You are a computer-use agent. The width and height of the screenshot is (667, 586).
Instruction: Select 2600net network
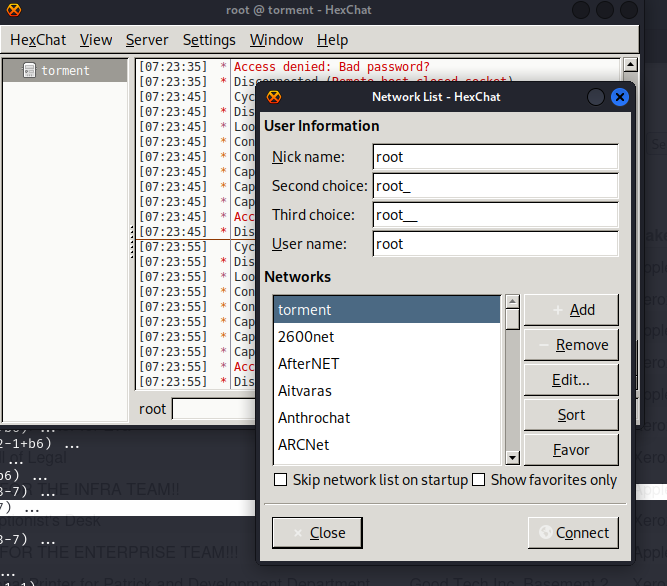click(x=387, y=337)
